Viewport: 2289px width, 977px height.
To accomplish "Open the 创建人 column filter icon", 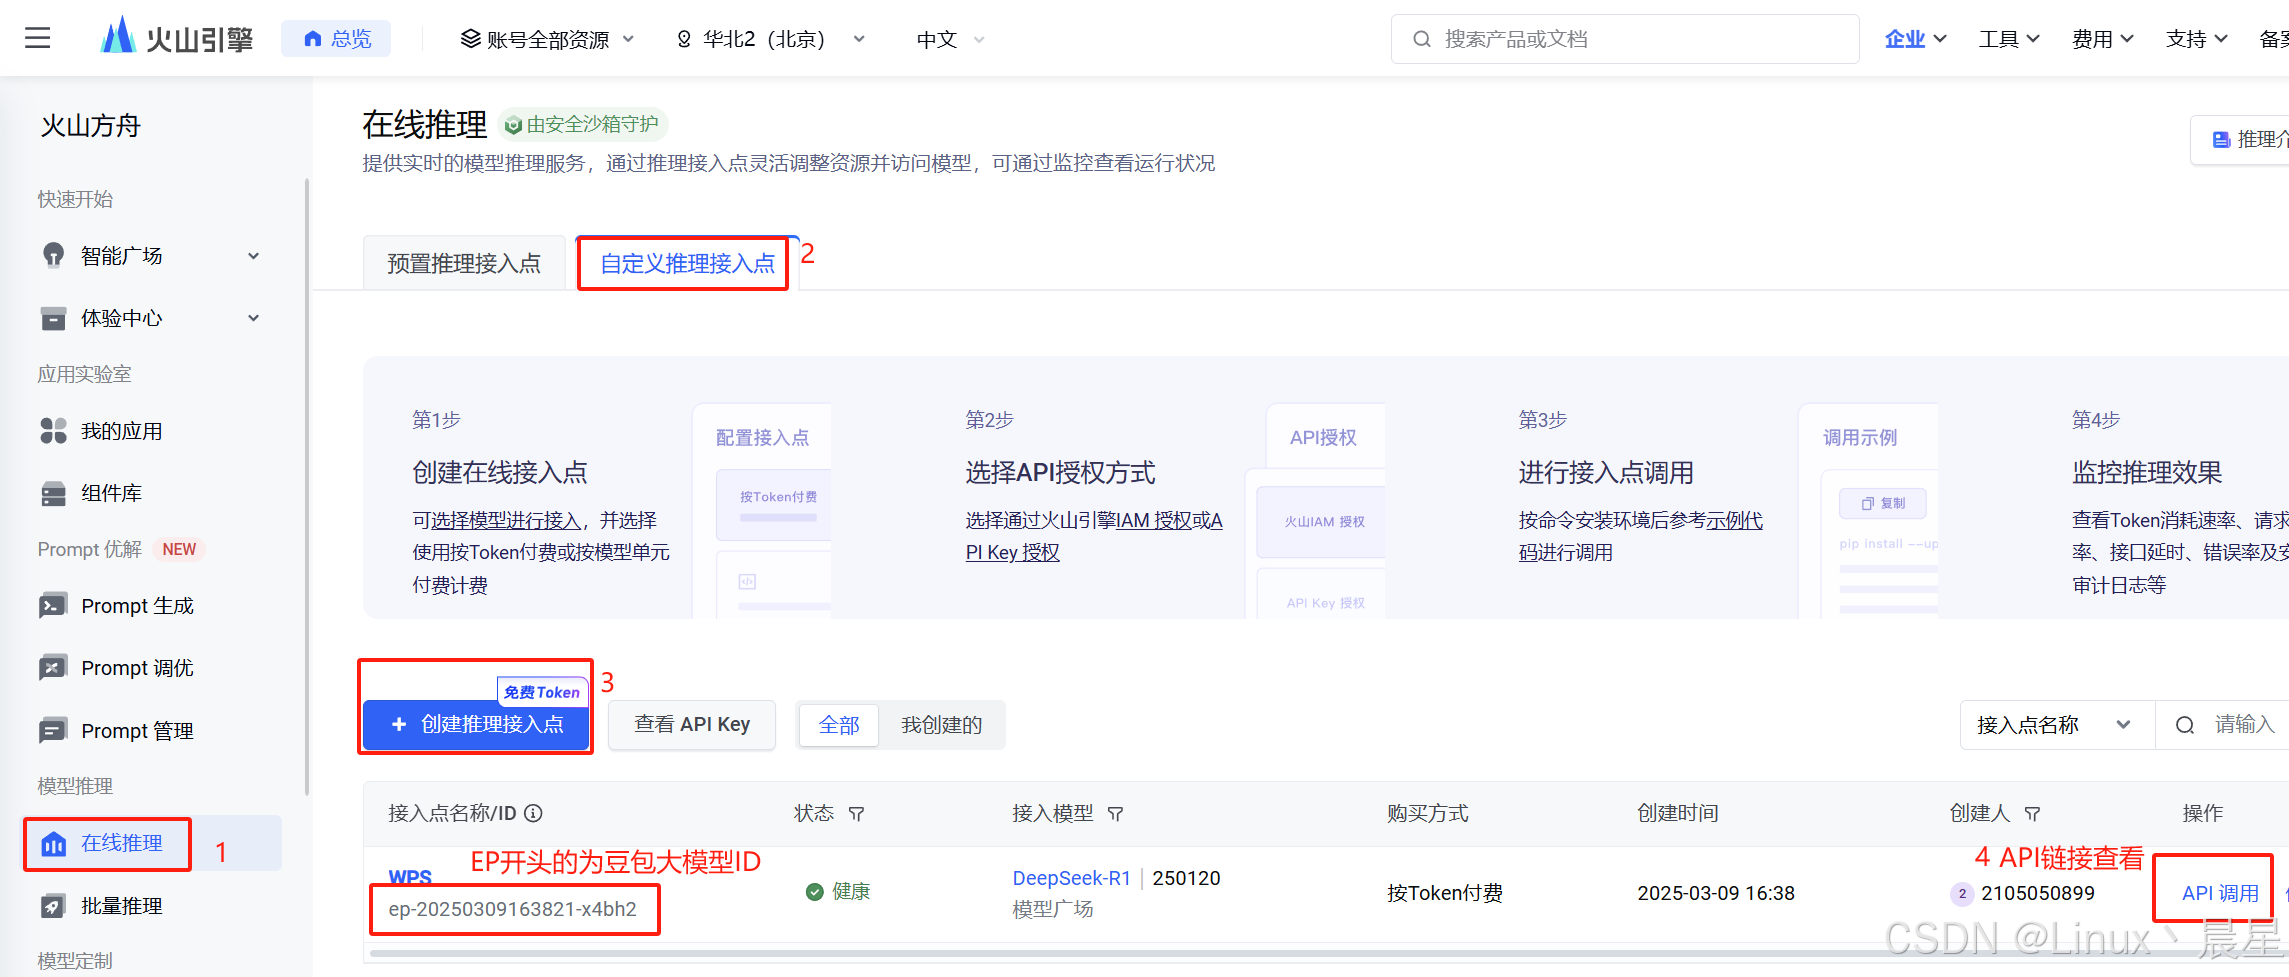I will (x=2033, y=814).
